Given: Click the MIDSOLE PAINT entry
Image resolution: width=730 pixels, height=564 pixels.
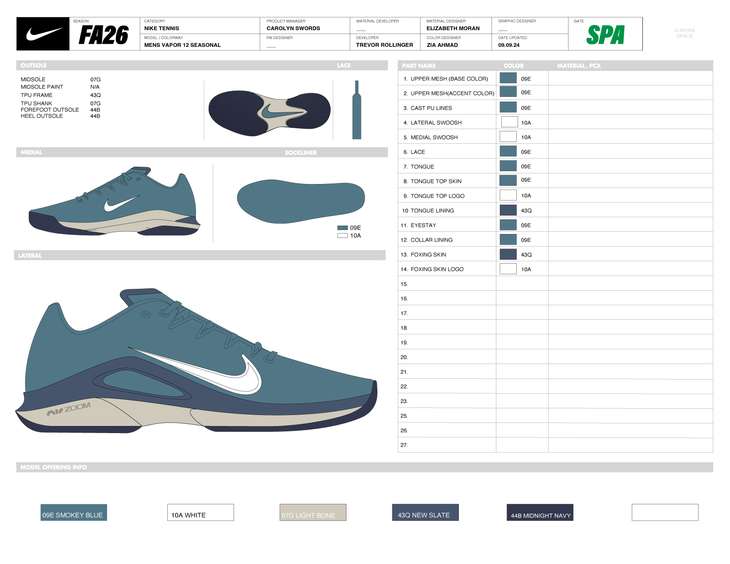Looking at the screenshot, I should [x=42, y=87].
